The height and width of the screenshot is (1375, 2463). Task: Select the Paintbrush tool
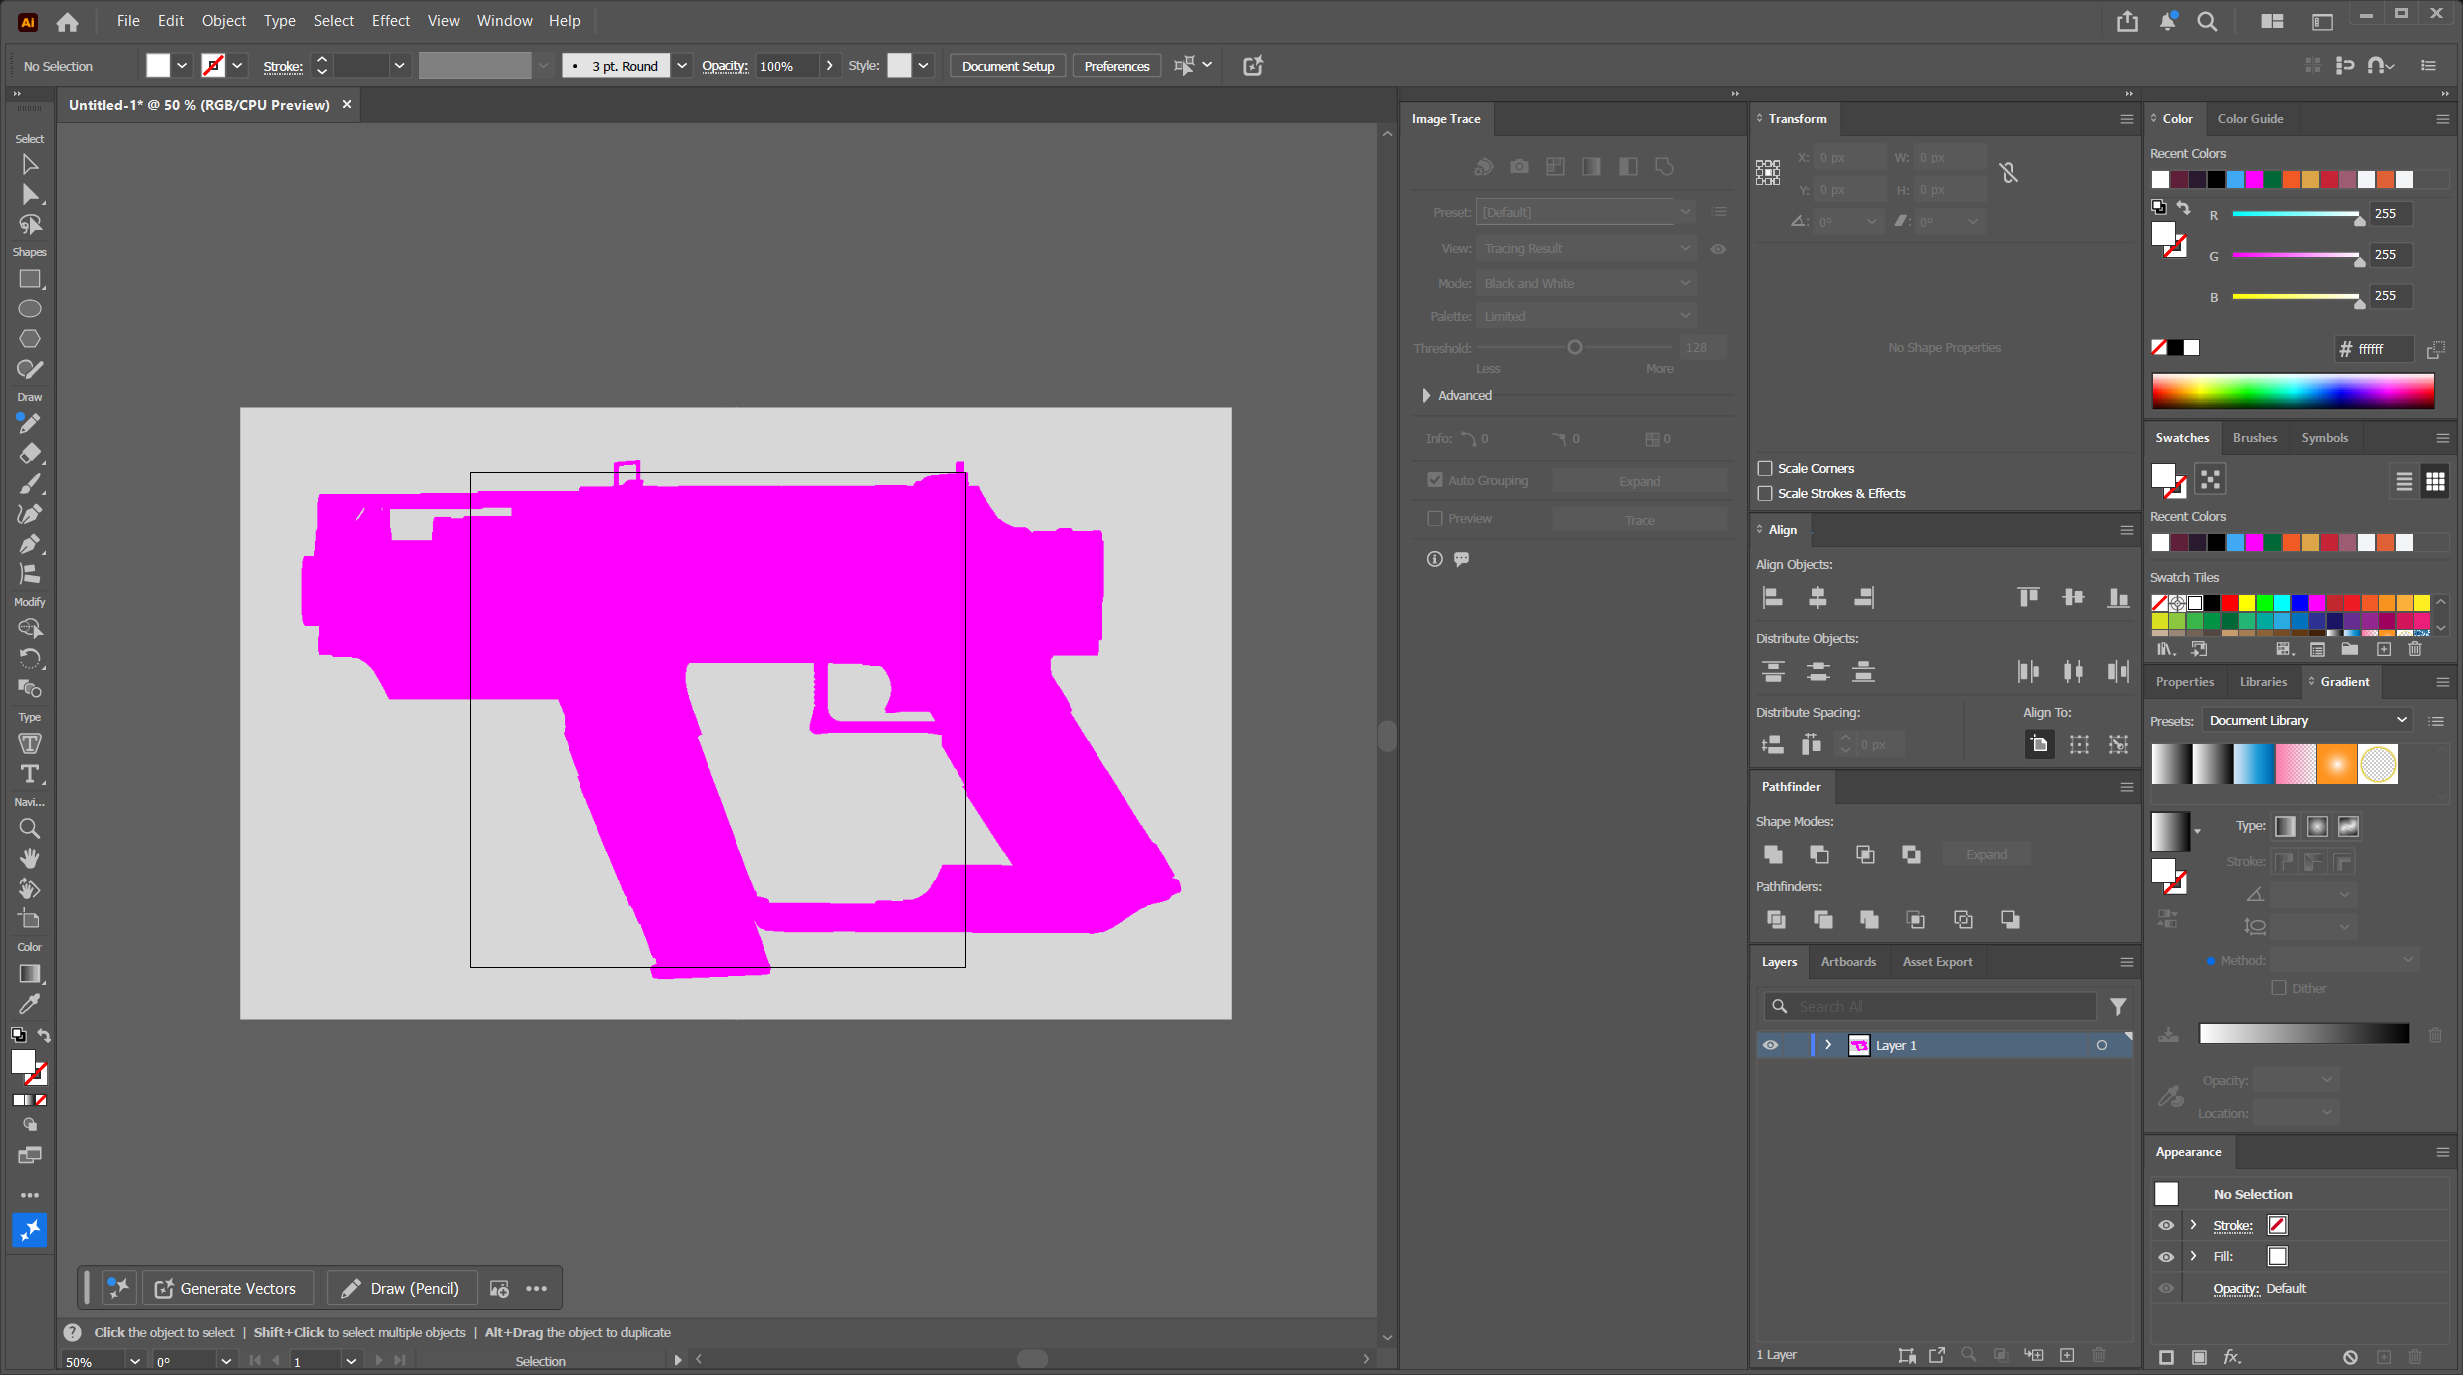pos(29,484)
